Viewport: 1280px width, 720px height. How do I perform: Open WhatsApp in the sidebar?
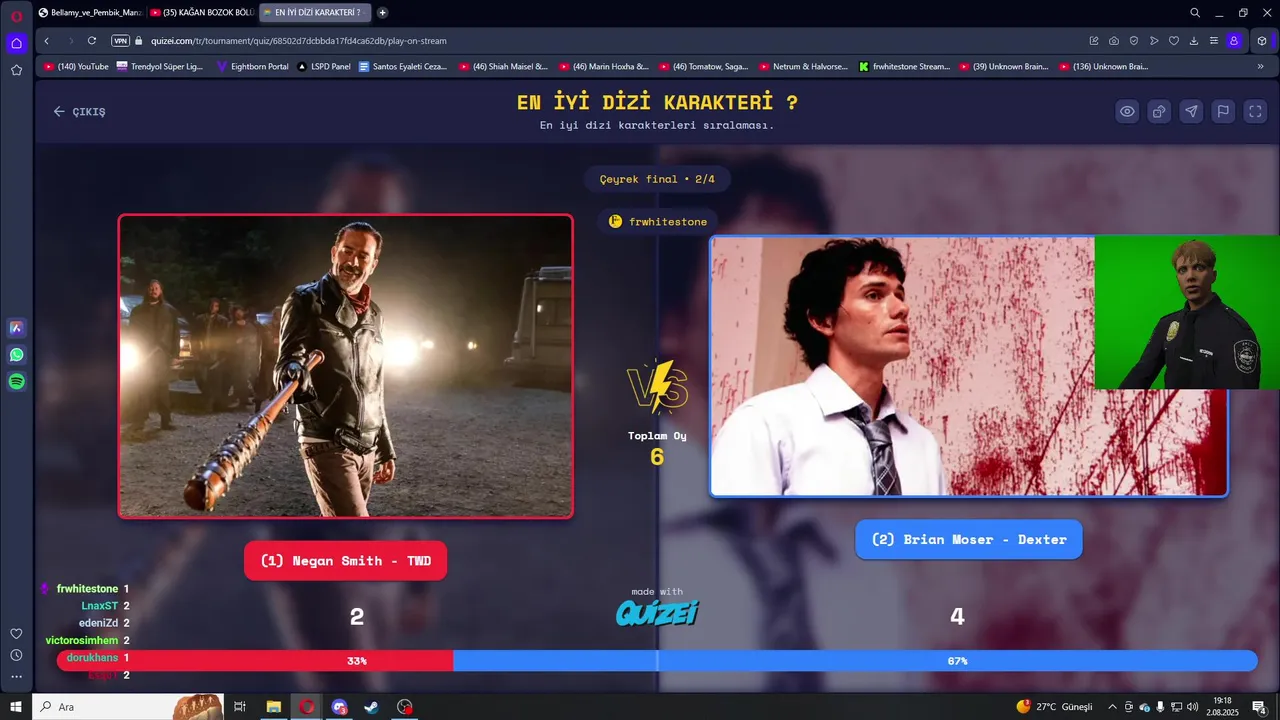pos(16,354)
